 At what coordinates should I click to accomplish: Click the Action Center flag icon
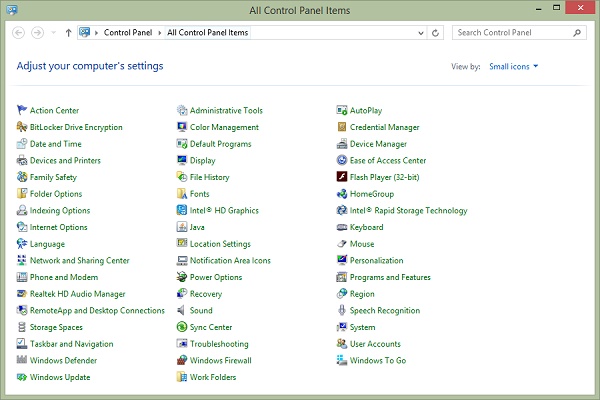pyautogui.click(x=22, y=110)
